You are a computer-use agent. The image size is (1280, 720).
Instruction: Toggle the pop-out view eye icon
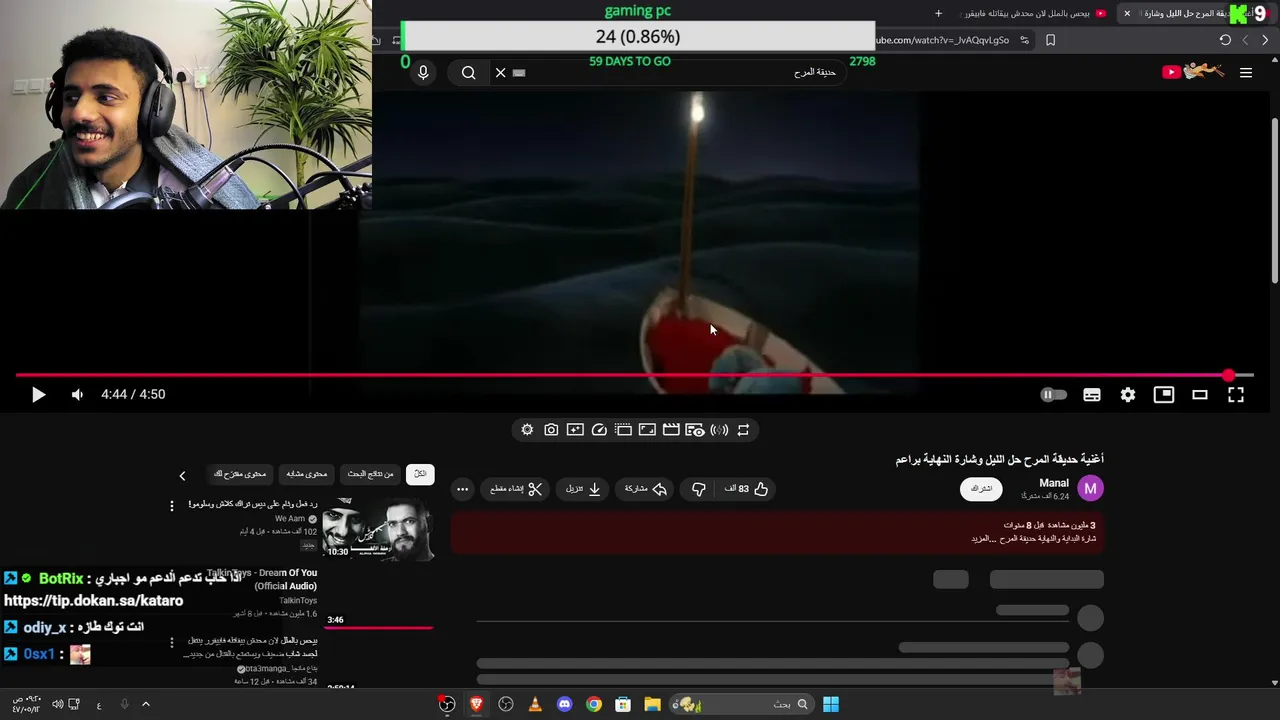pyautogui.click(x=695, y=430)
